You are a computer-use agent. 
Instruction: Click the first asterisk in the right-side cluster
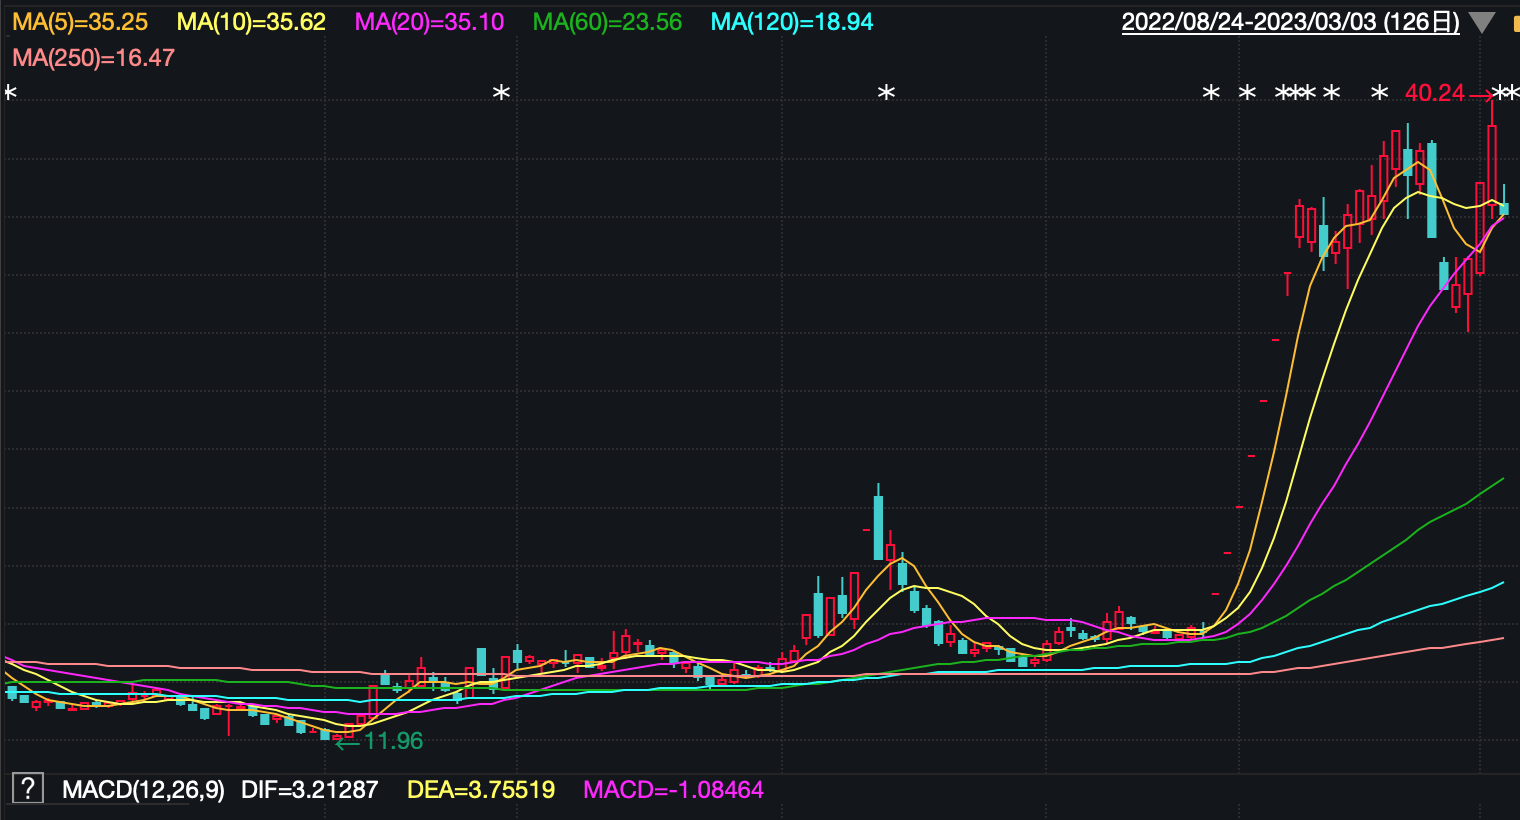[x=1211, y=93]
